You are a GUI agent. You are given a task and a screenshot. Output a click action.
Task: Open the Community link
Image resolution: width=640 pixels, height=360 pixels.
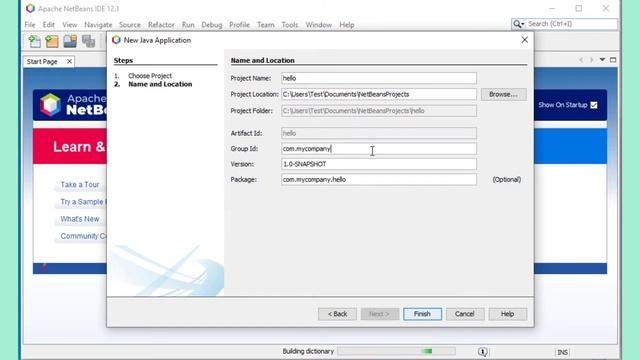[x=83, y=236]
